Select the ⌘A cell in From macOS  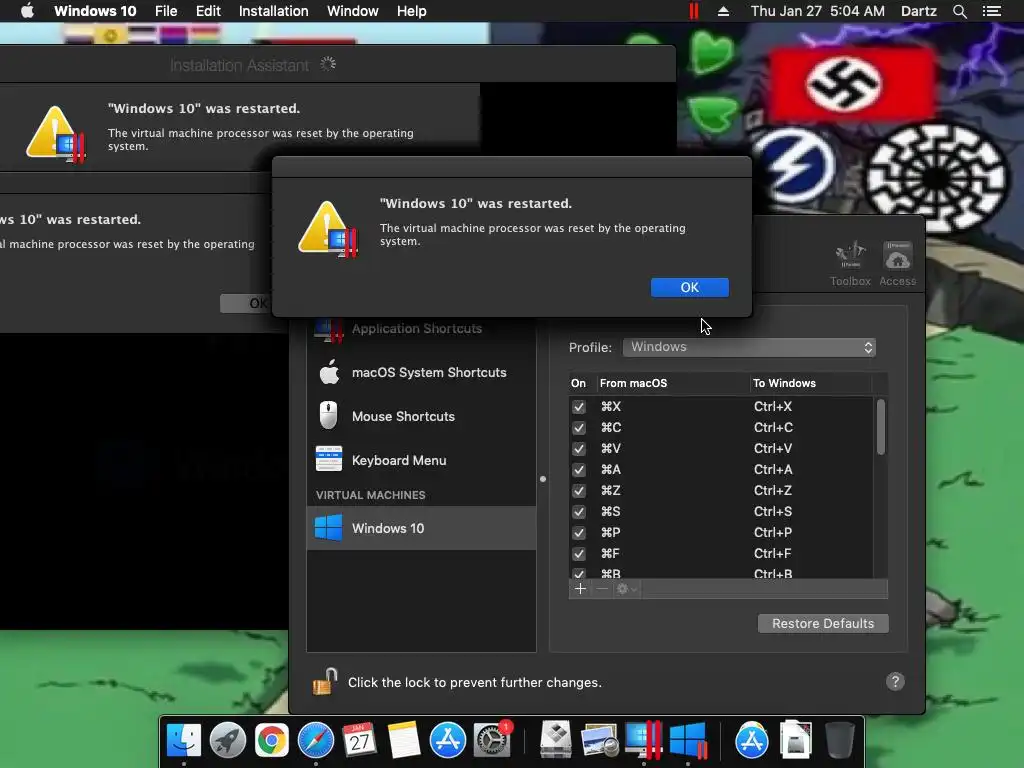611,470
